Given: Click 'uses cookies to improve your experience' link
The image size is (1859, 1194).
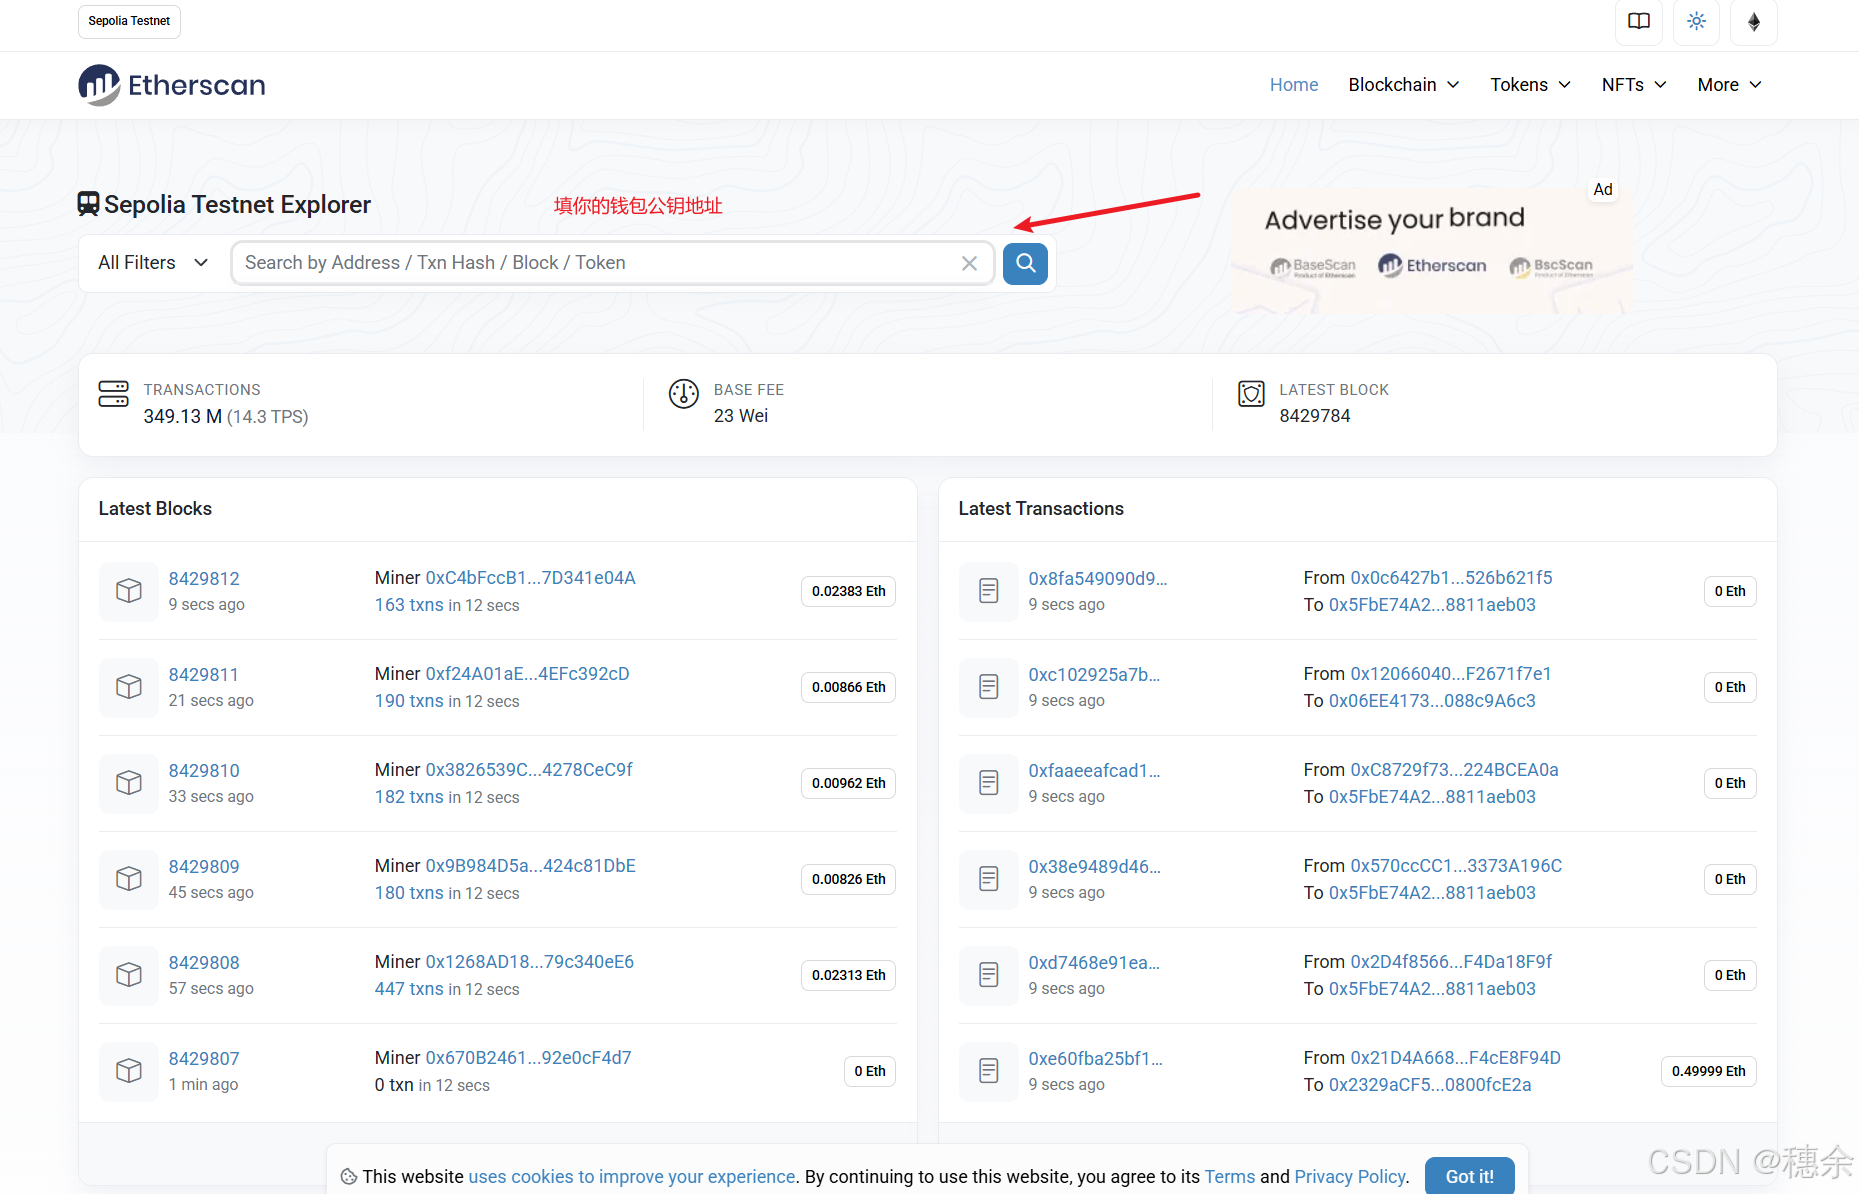Looking at the screenshot, I should pyautogui.click(x=632, y=1177).
